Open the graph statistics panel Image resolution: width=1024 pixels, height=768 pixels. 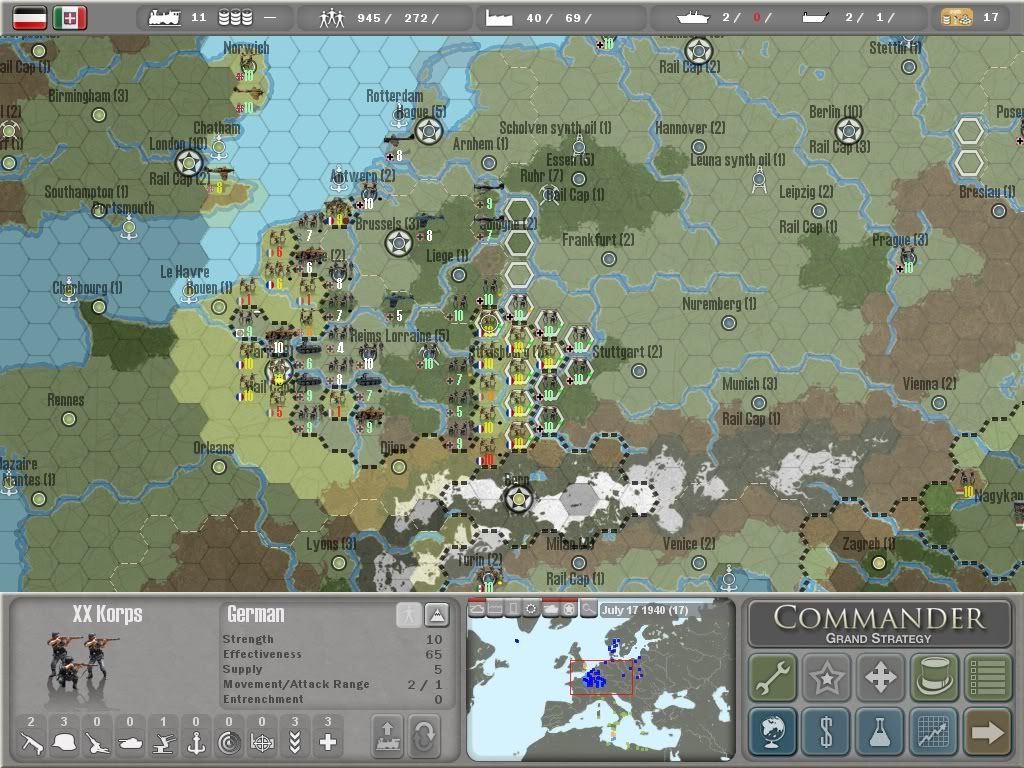coord(934,731)
